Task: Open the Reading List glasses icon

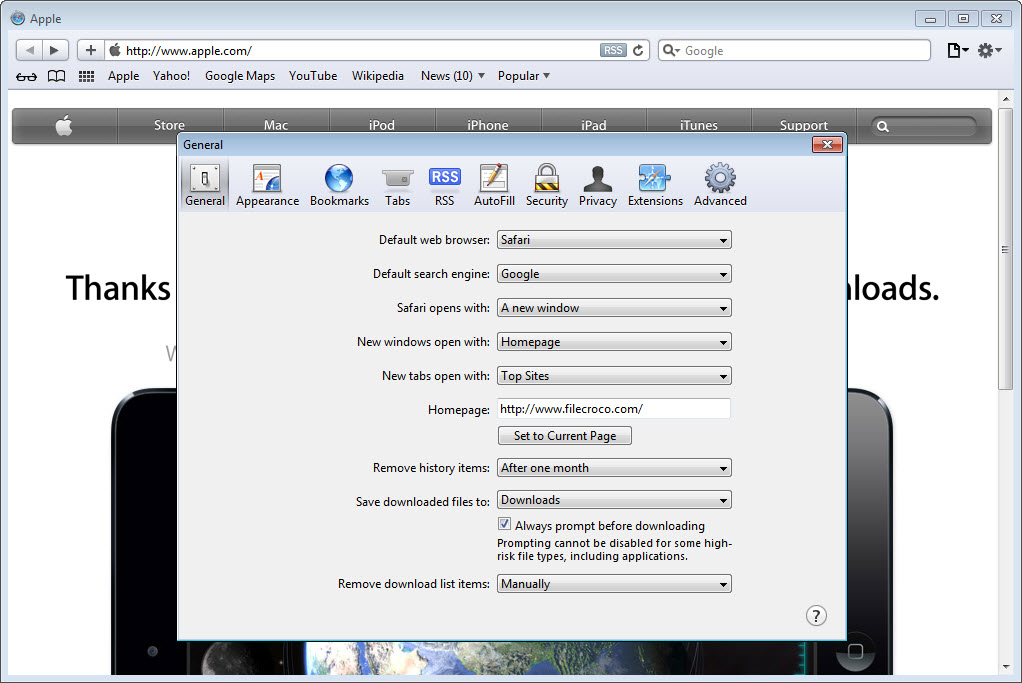Action: pyautogui.click(x=26, y=76)
